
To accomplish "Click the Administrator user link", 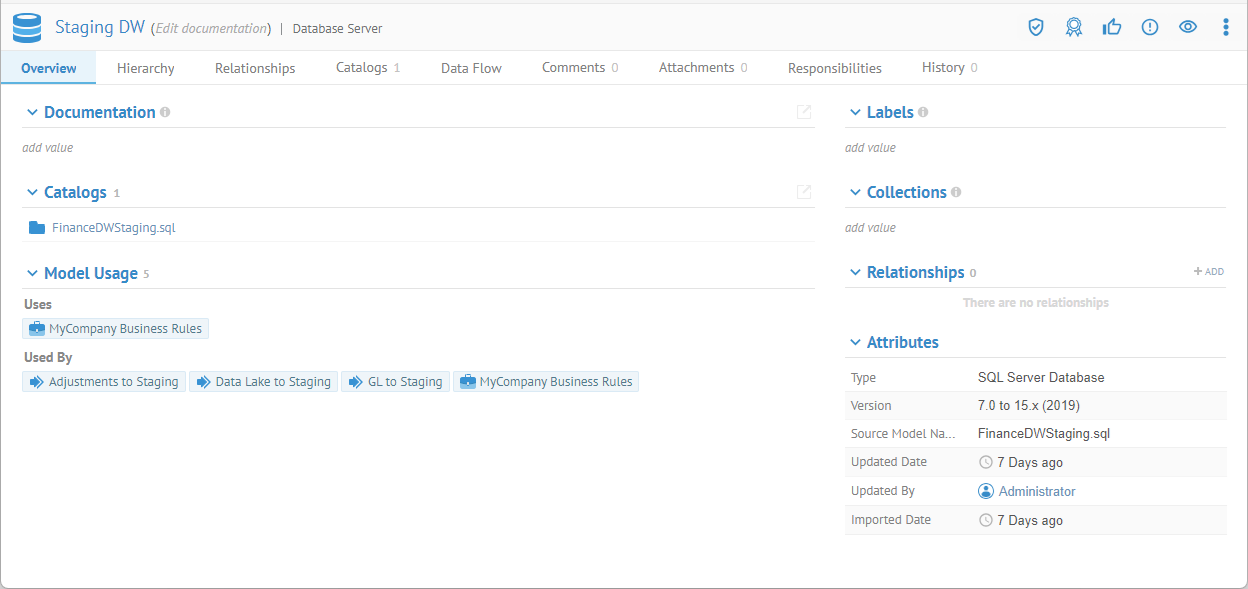I will point(1037,491).
